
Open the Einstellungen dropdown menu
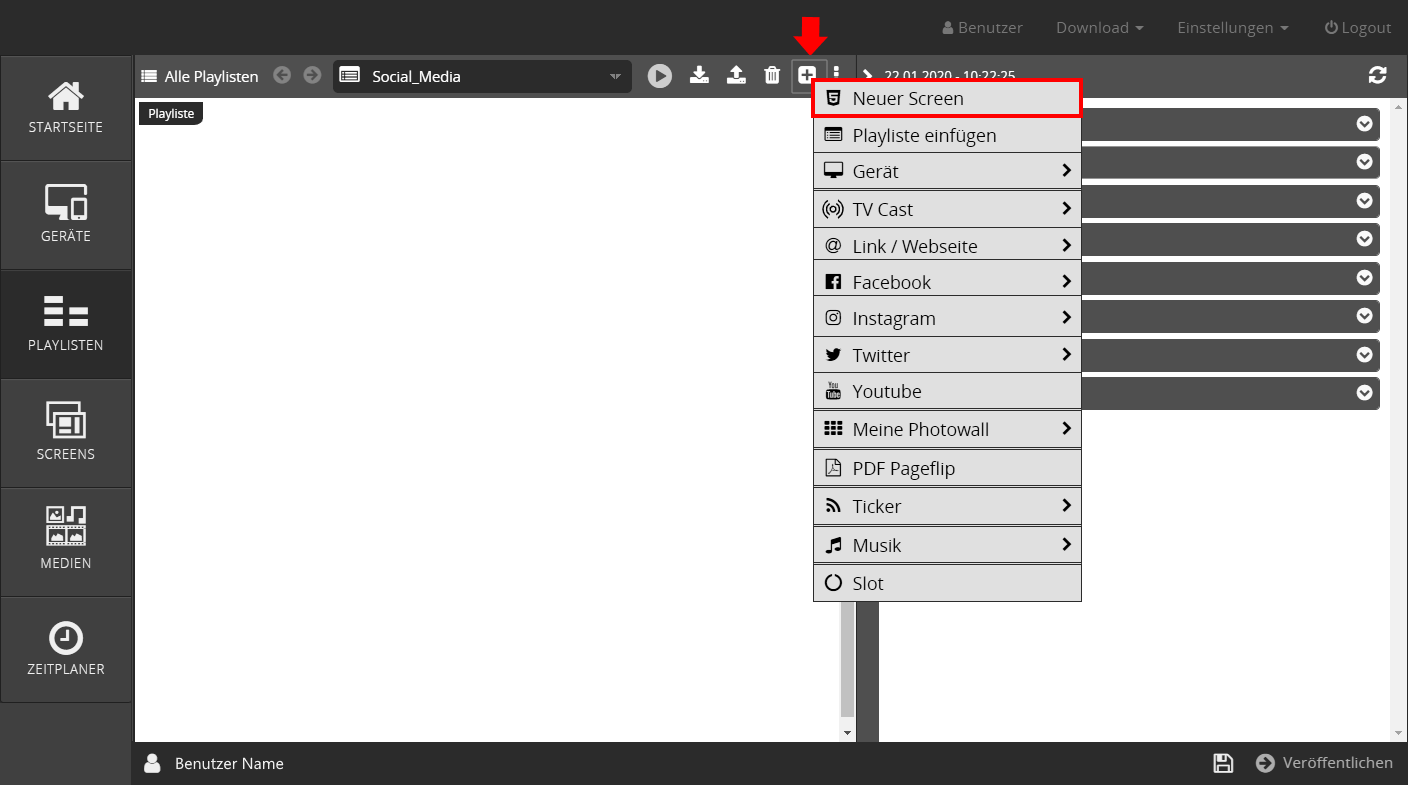coord(1232,28)
